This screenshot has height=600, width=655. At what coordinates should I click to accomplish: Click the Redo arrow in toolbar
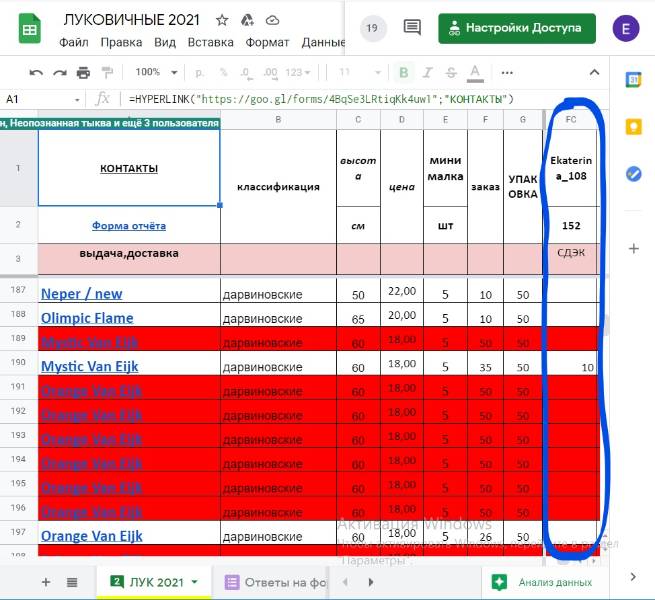pyautogui.click(x=60, y=72)
